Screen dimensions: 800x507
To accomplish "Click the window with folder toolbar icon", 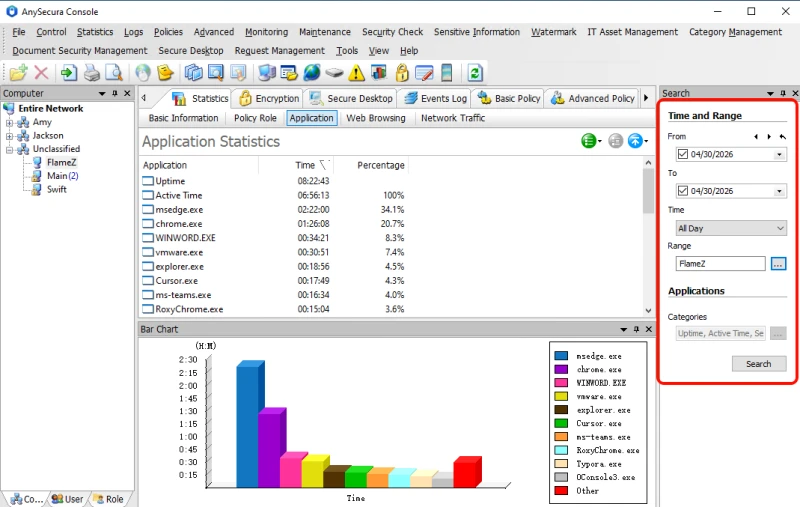I will [289, 73].
